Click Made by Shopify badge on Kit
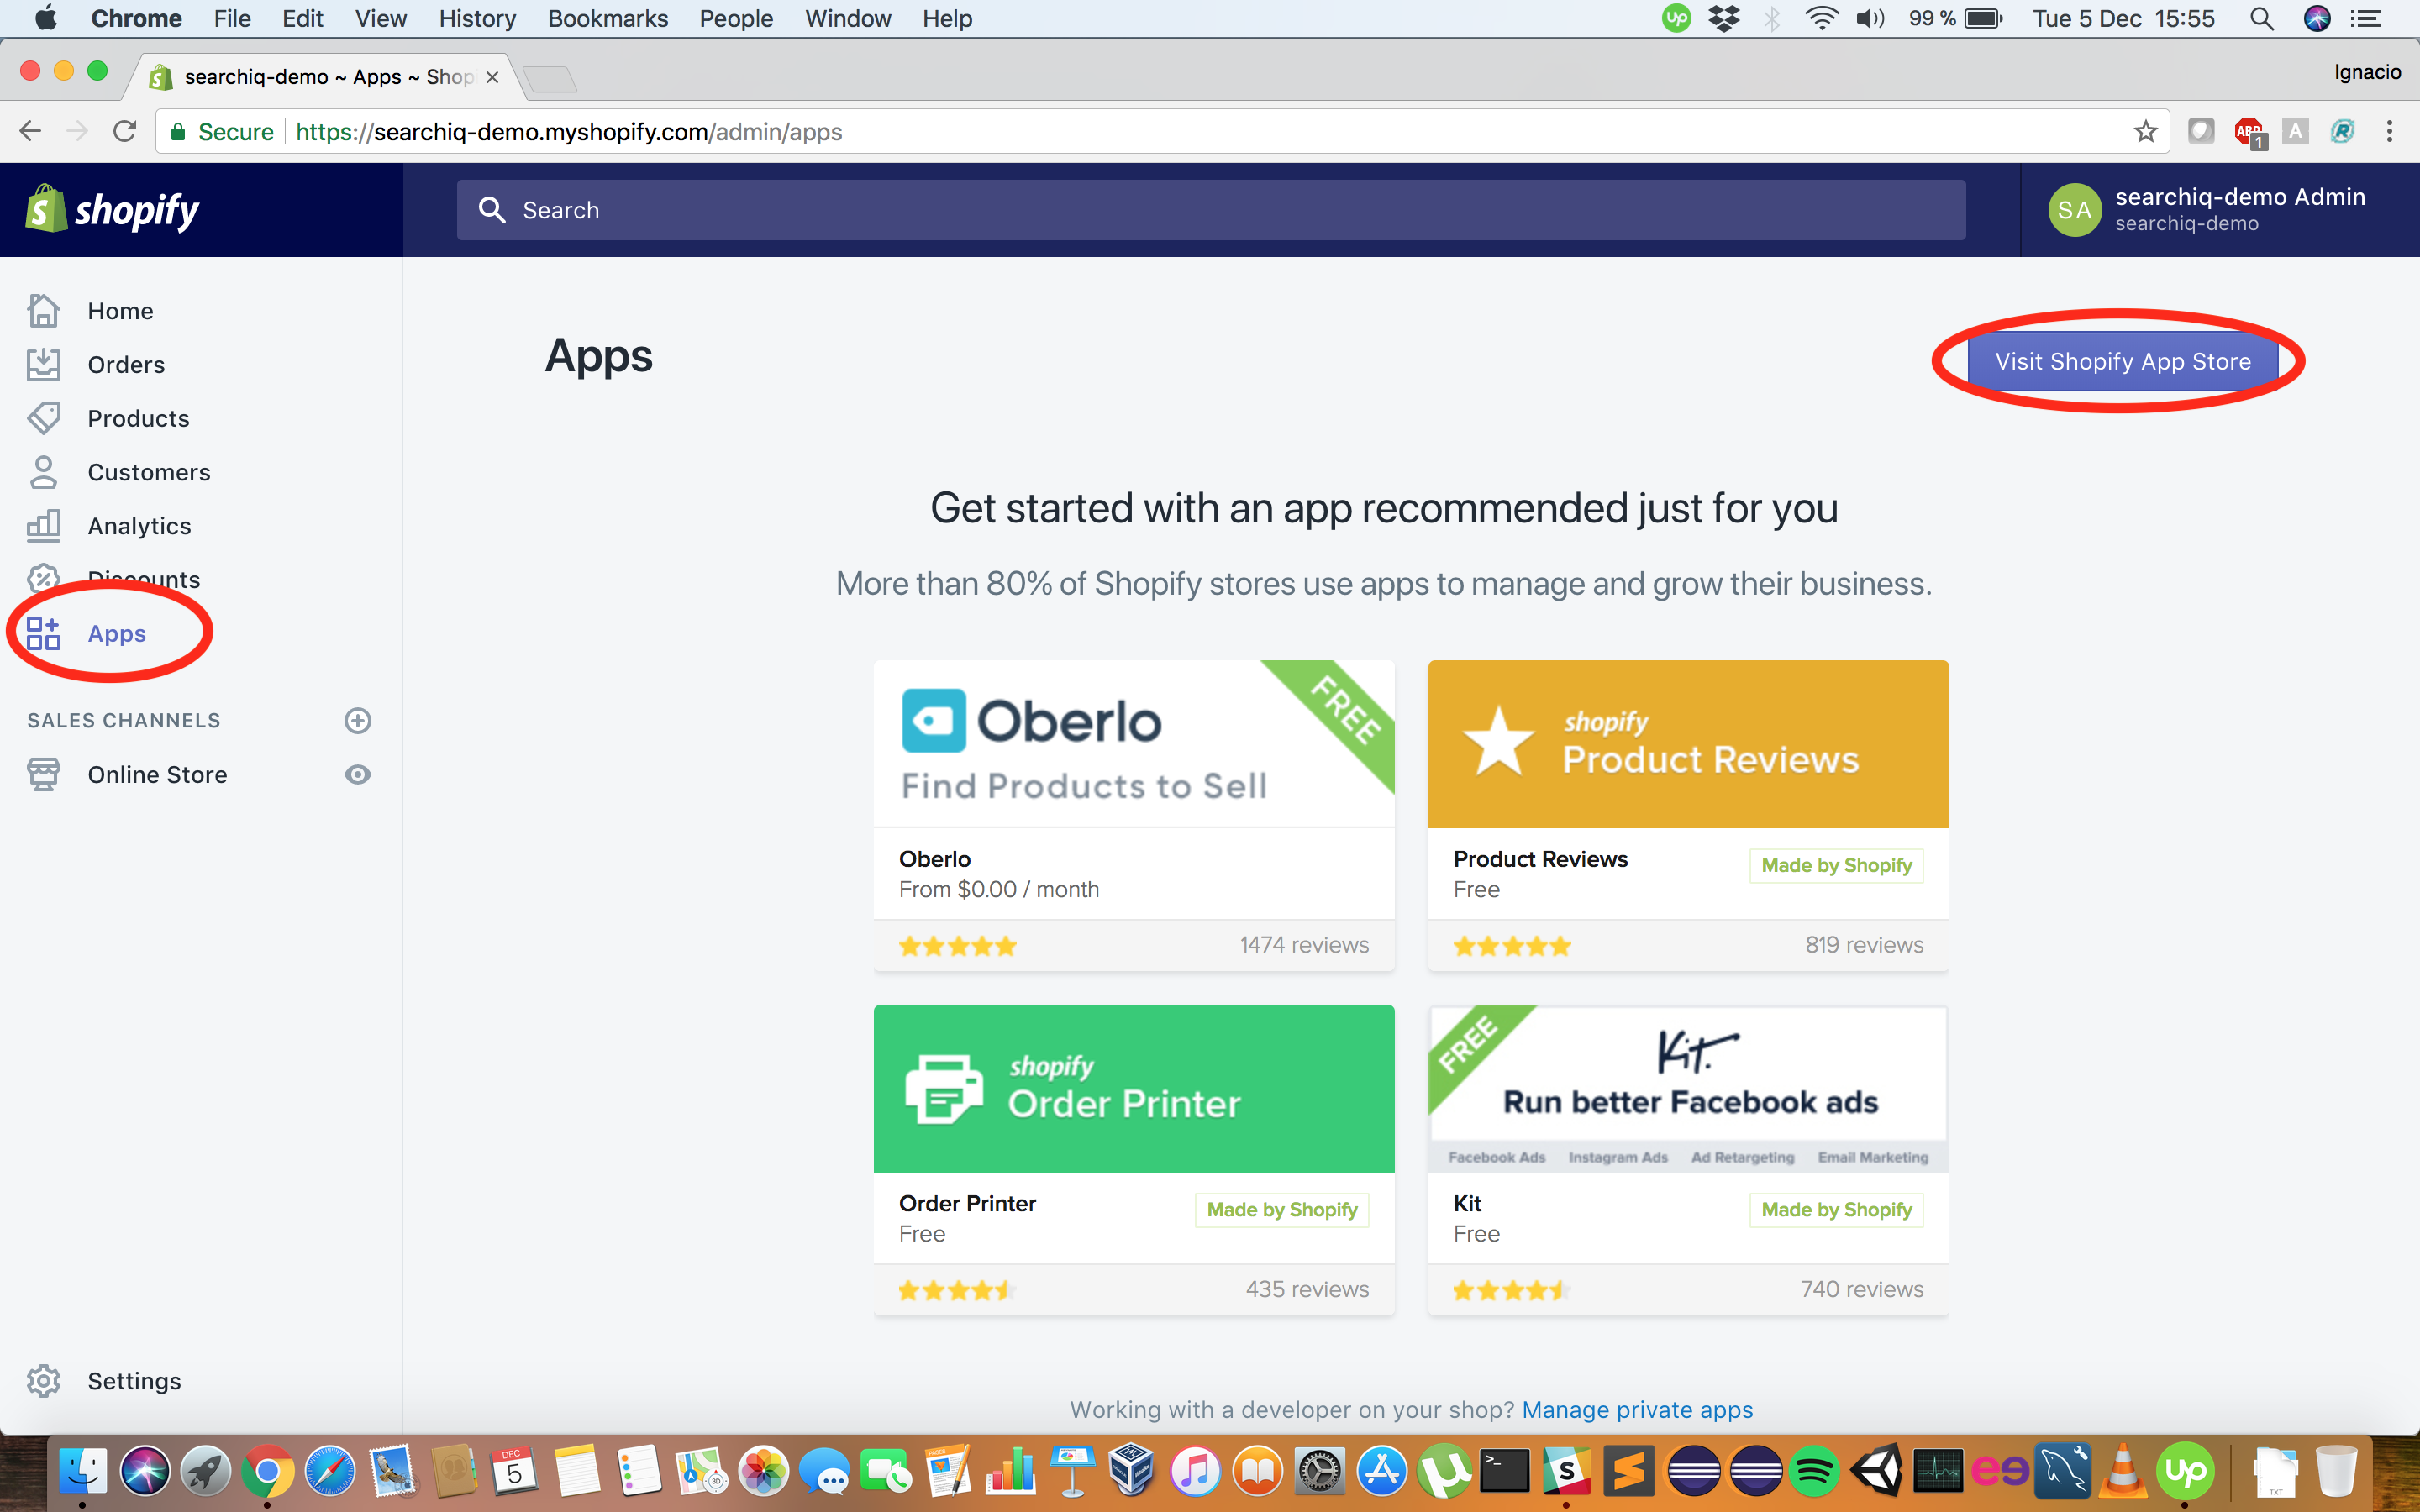 coord(1836,1210)
